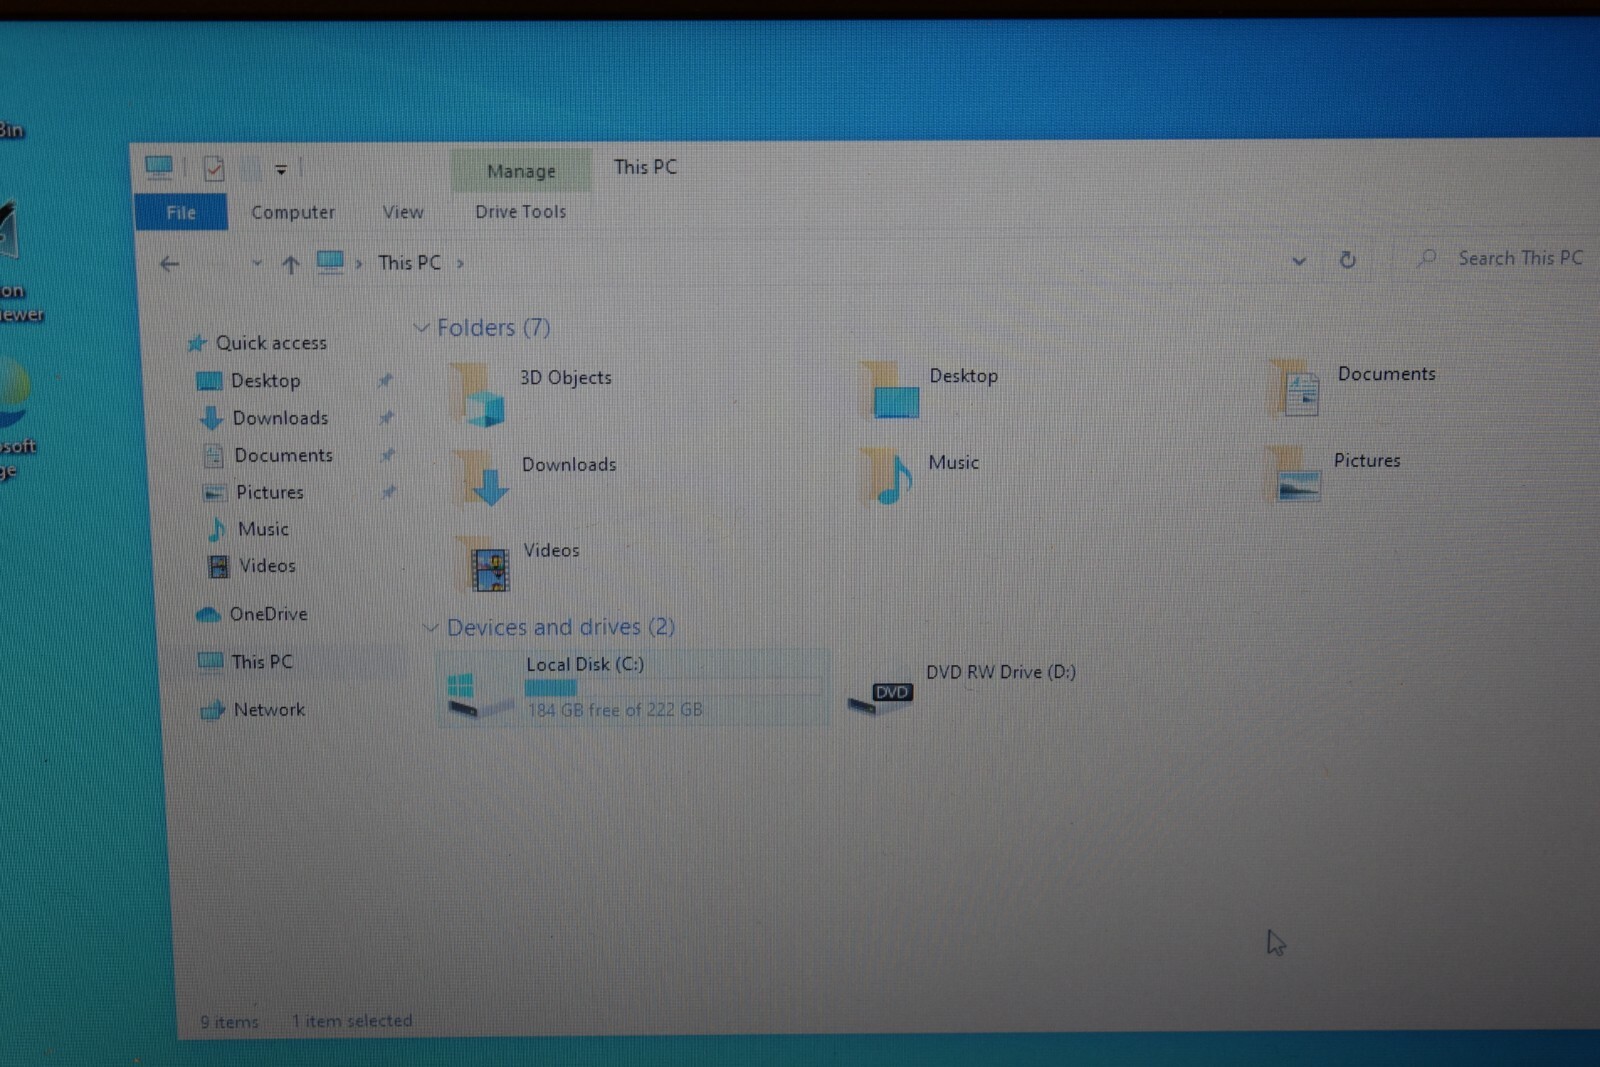Click the Folders (7) header text
The height and width of the screenshot is (1067, 1600).
coord(494,328)
